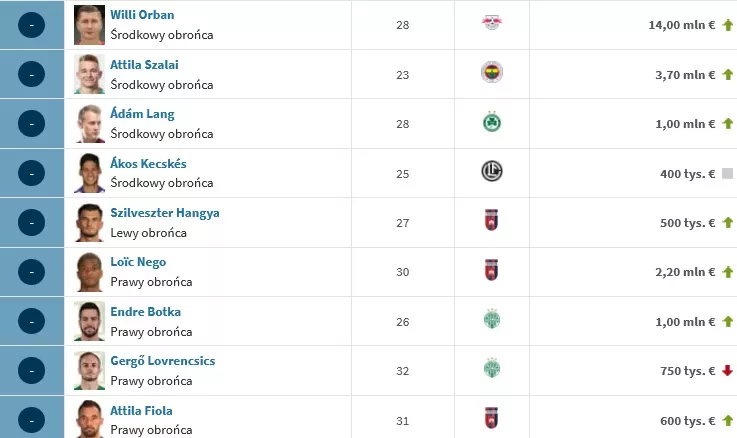The width and height of the screenshot is (737, 438).
Task: Open Szilveszter Hangya profile link
Action: click(165, 213)
